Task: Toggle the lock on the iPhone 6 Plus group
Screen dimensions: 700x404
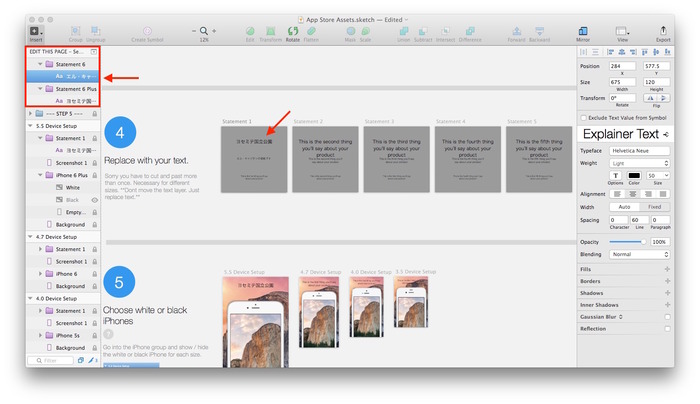Action: click(x=95, y=175)
